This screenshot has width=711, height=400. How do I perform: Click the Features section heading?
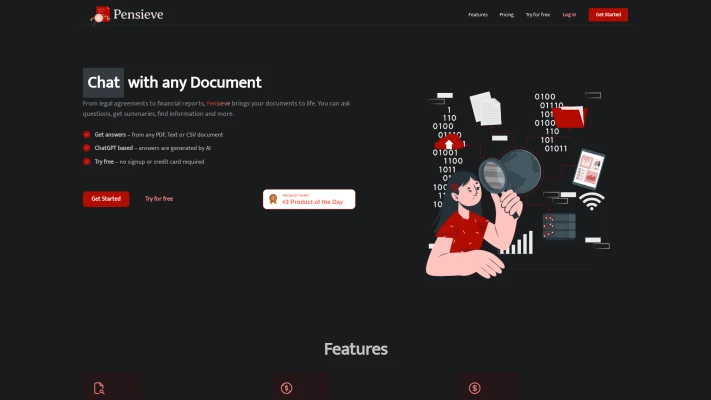(356, 349)
